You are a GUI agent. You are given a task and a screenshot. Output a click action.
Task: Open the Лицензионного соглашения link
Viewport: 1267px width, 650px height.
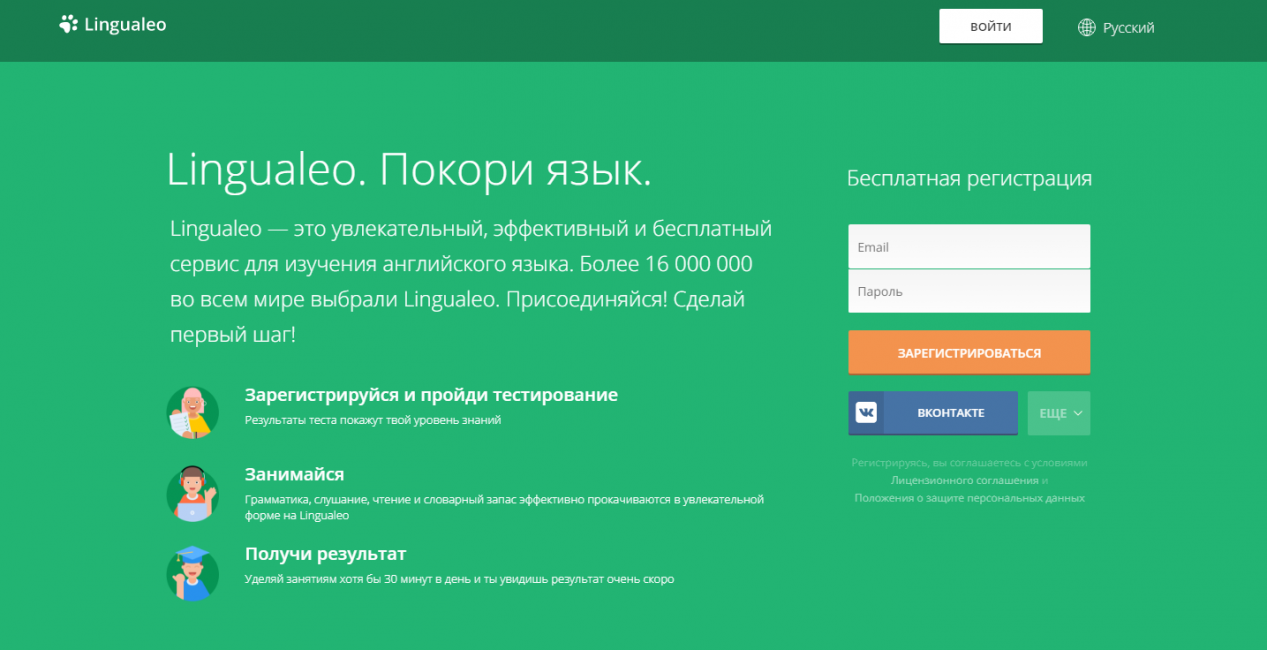pyautogui.click(x=964, y=481)
